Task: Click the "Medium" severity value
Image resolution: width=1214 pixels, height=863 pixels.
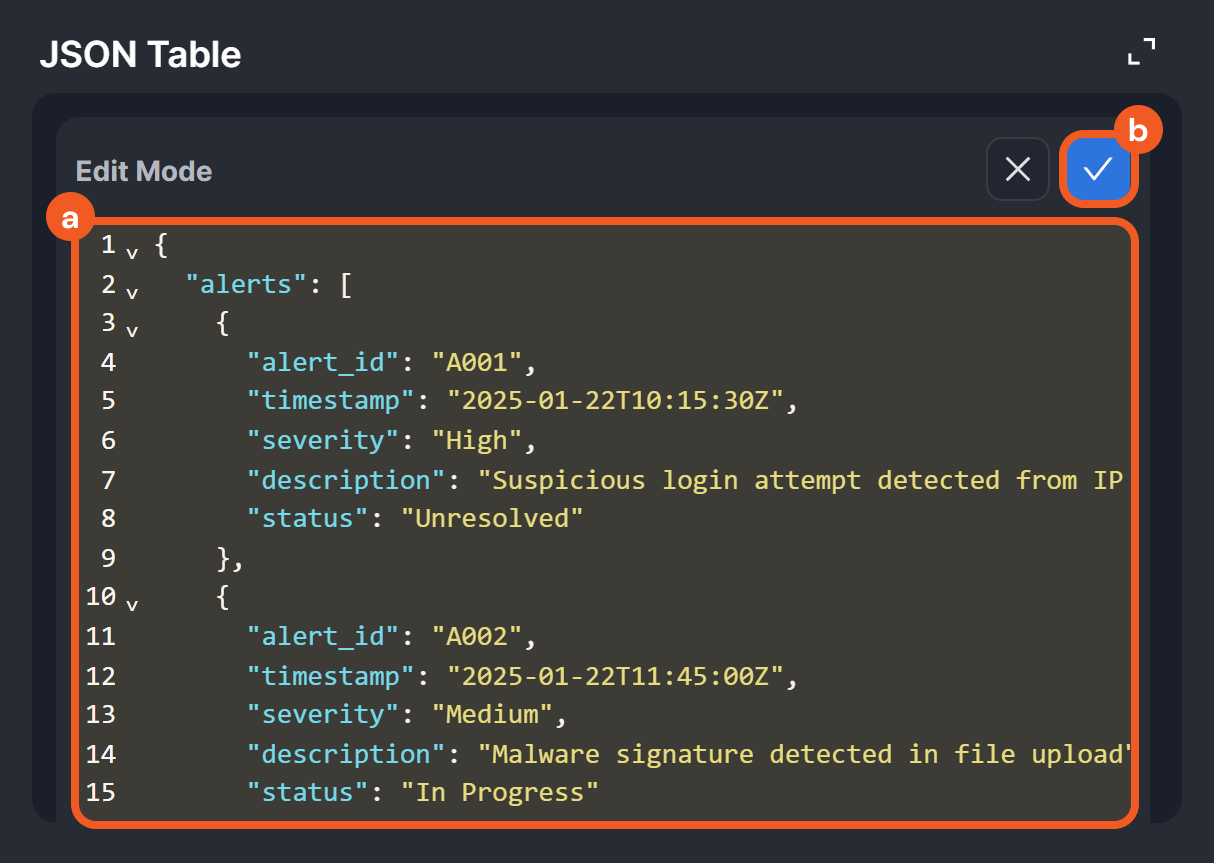Action: (492, 714)
